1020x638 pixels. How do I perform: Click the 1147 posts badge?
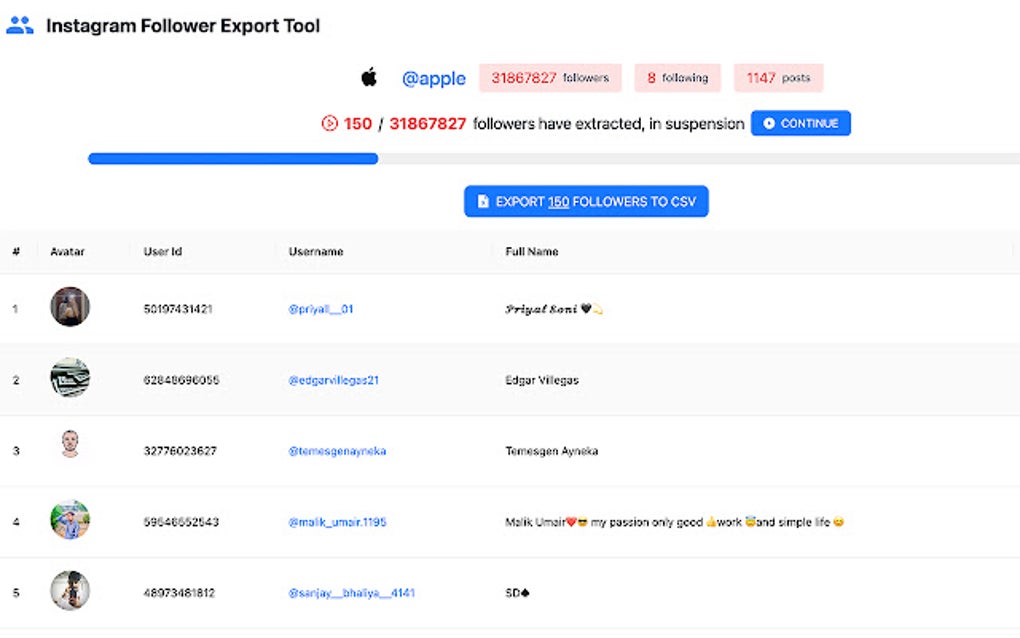pos(778,78)
